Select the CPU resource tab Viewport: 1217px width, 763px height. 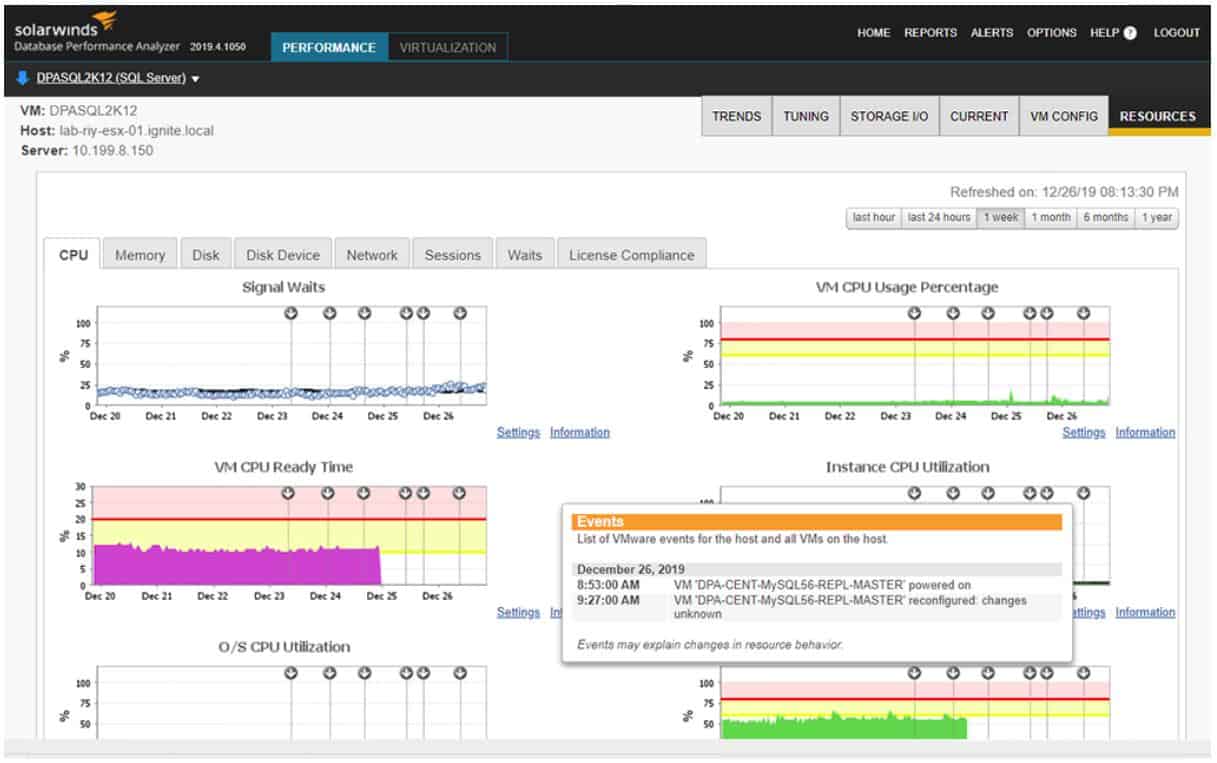point(73,254)
